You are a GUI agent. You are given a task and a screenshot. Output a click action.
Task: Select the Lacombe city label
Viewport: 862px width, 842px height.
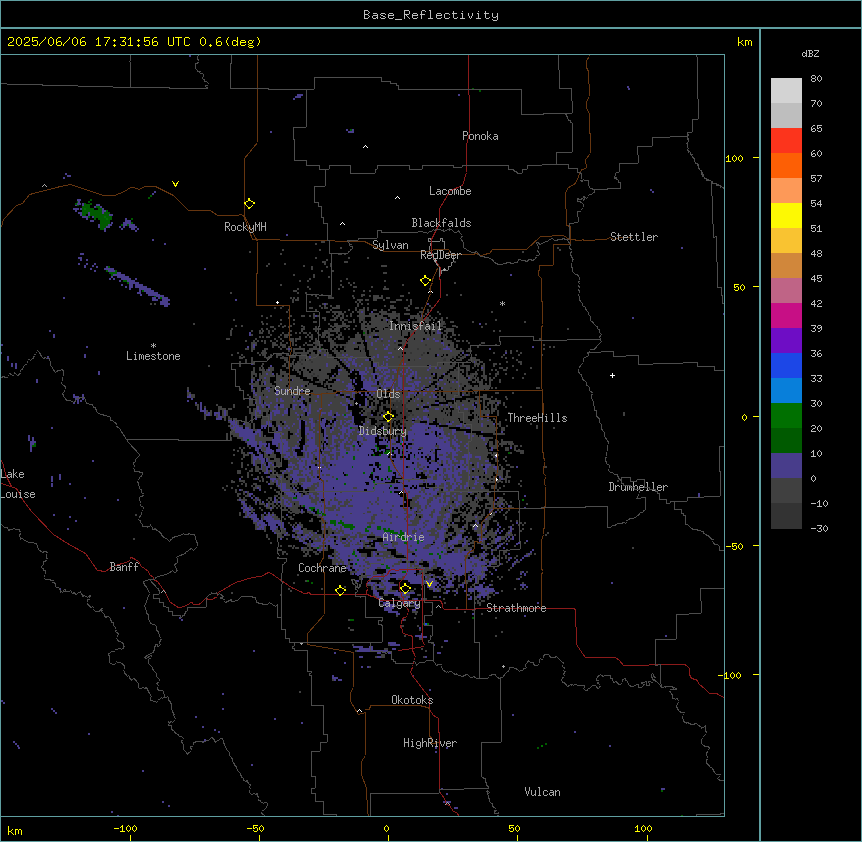(x=450, y=191)
